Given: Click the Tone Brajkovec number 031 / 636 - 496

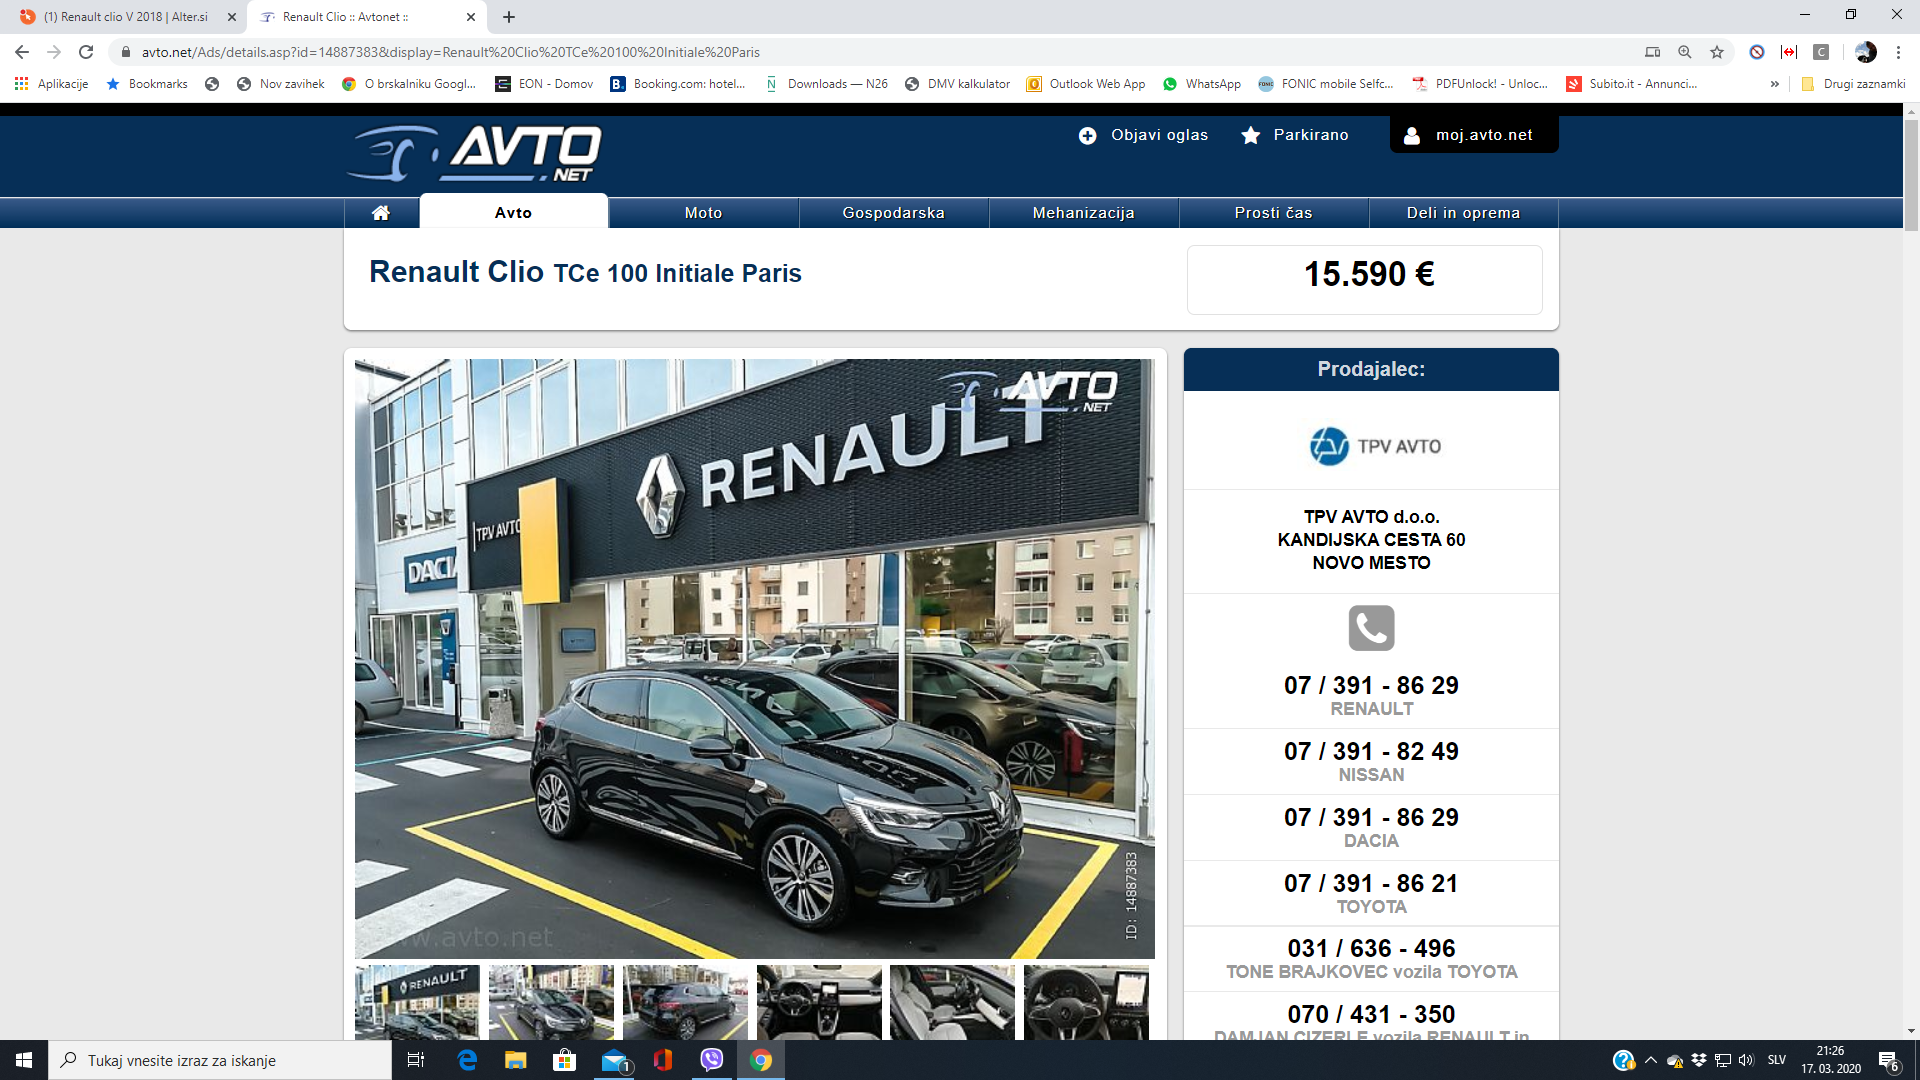Looking at the screenshot, I should (1371, 948).
